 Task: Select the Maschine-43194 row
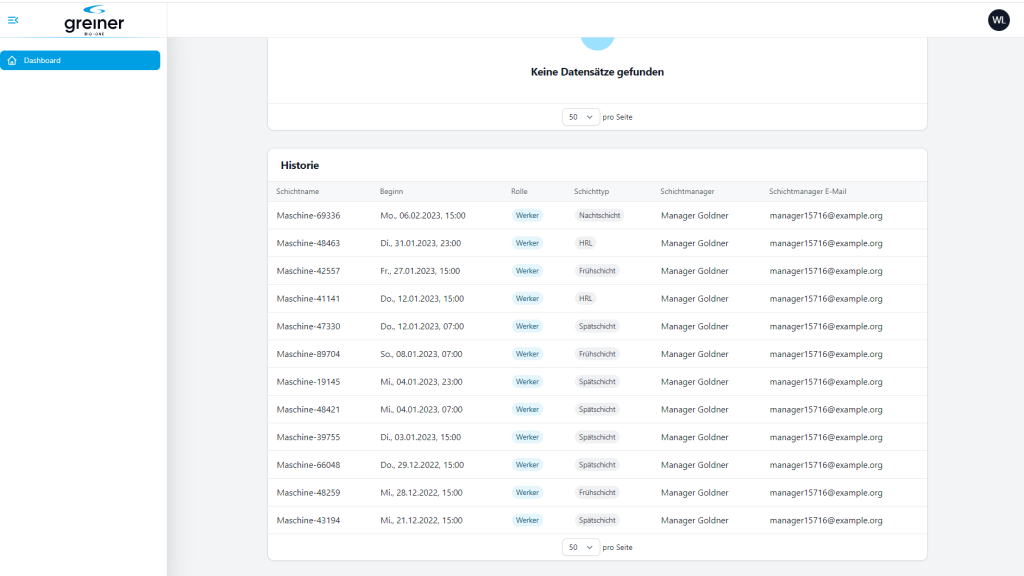(597, 520)
